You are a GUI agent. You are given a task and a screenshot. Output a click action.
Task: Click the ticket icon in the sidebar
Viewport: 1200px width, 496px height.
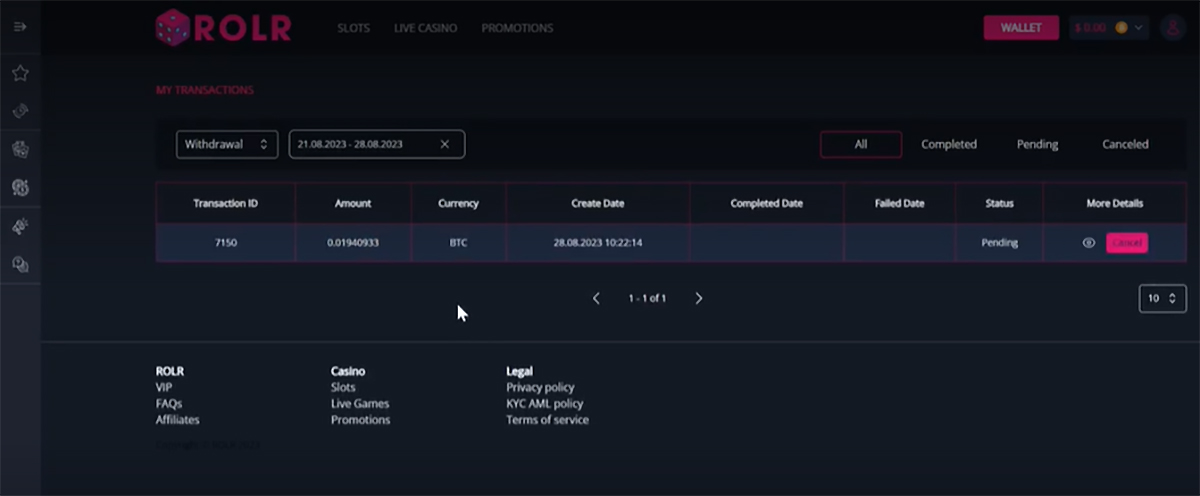click(20, 111)
